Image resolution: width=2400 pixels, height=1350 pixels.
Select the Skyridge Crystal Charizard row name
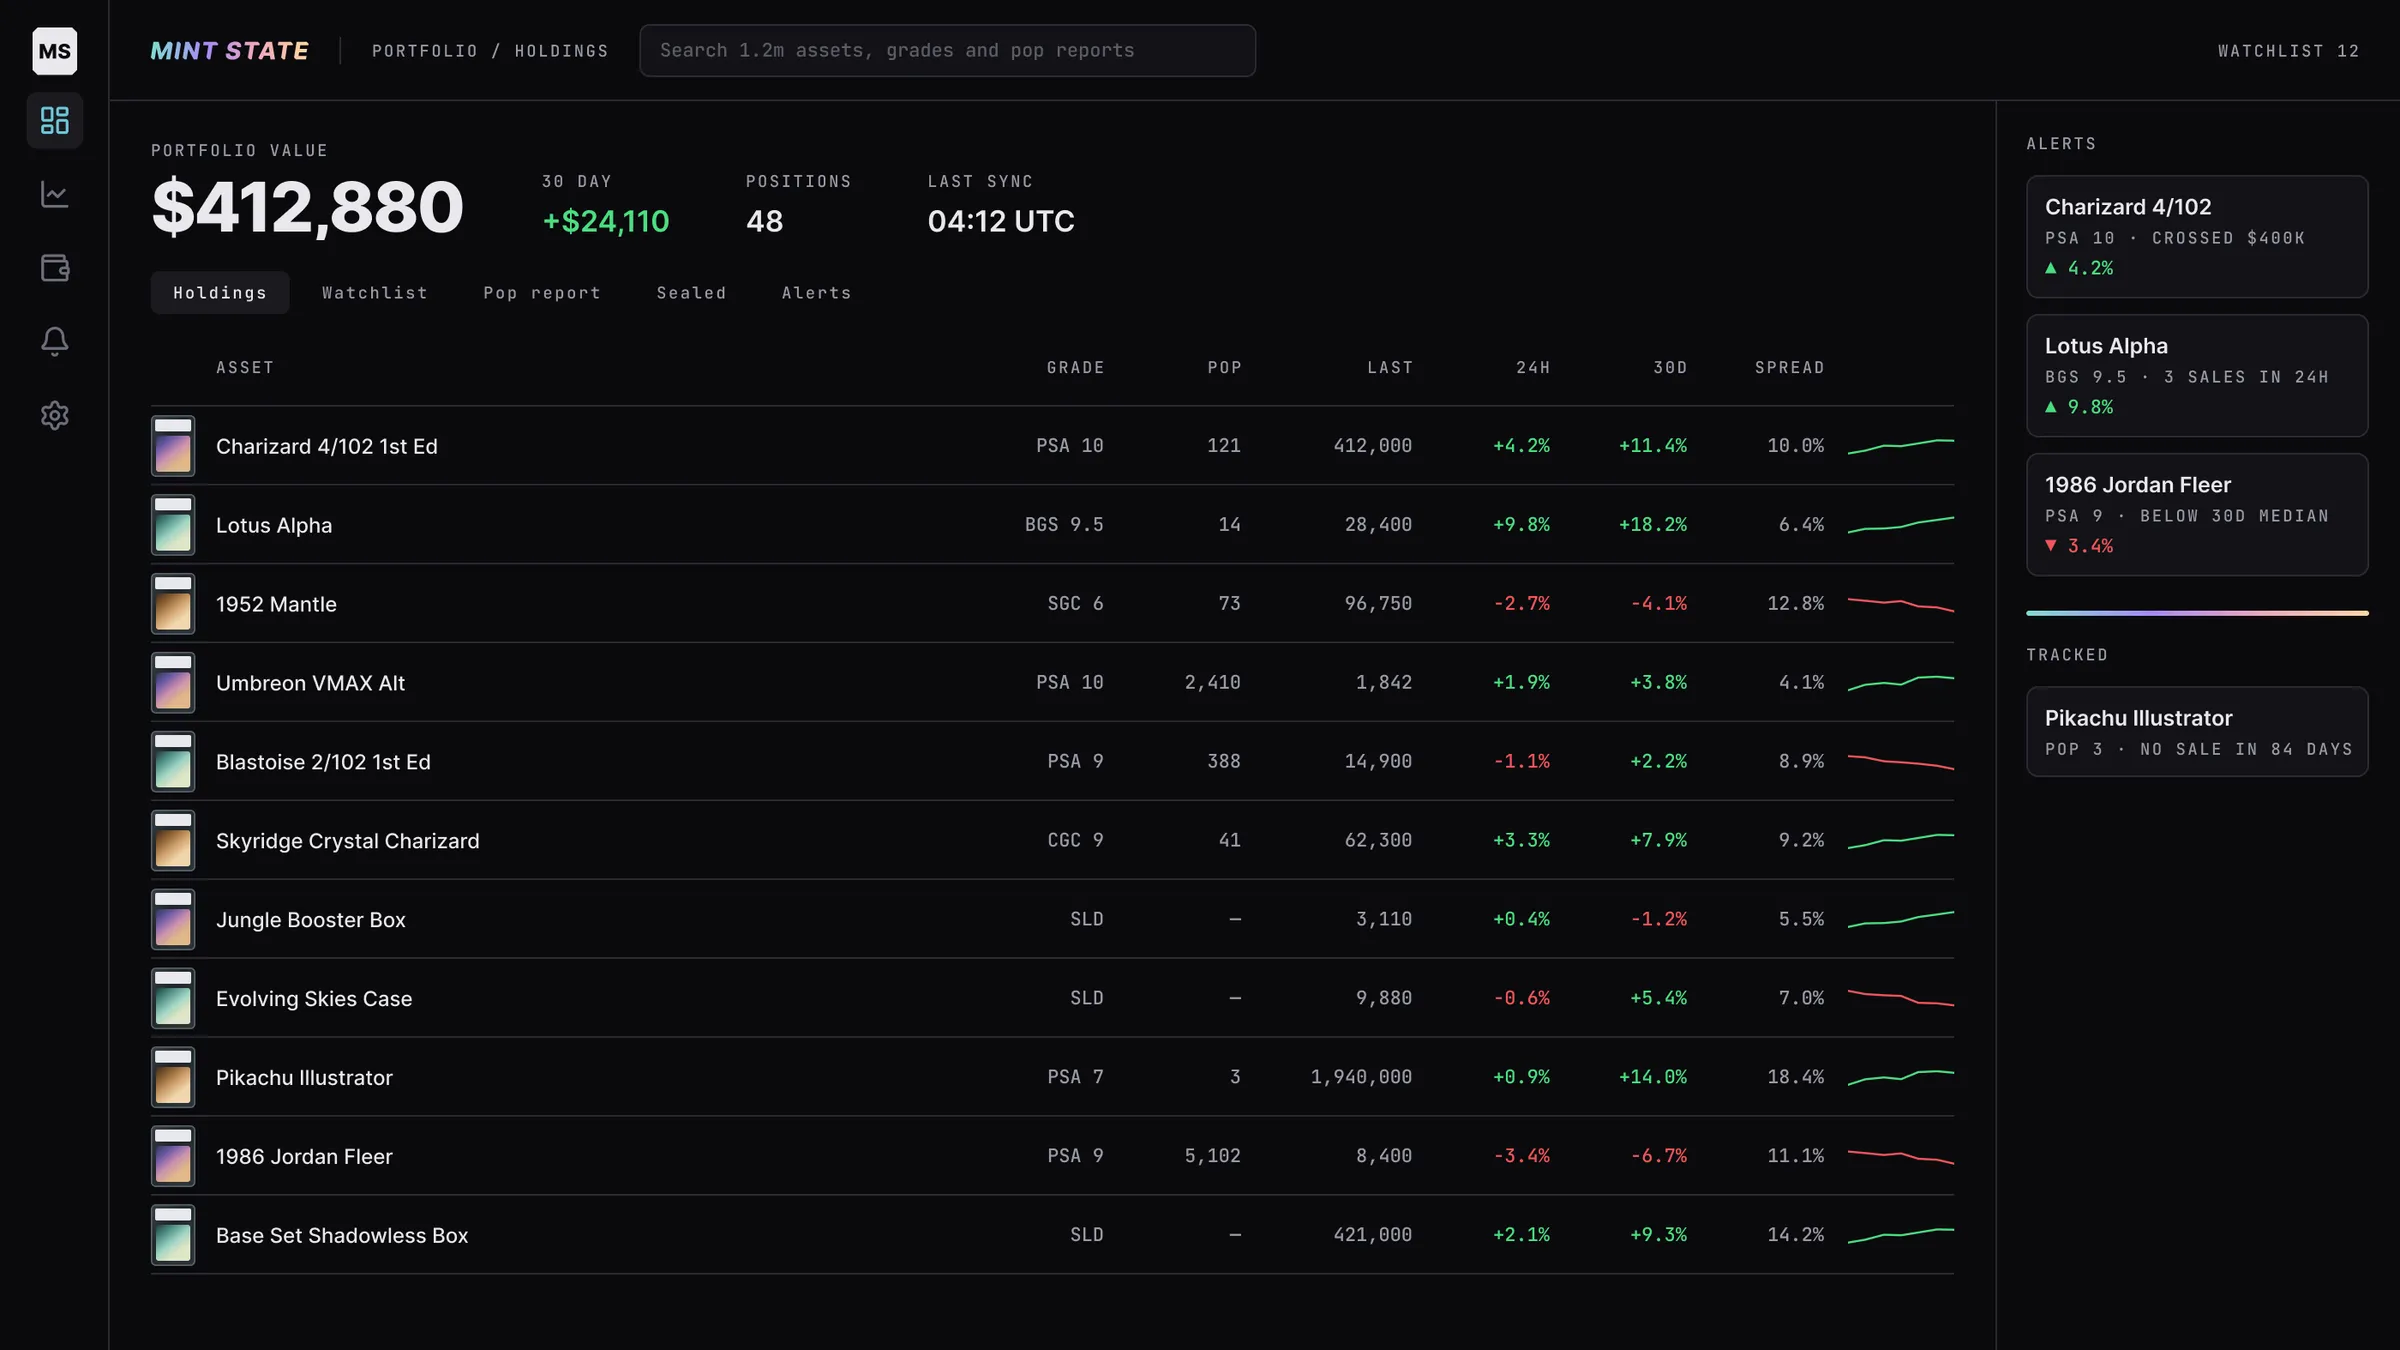348,841
